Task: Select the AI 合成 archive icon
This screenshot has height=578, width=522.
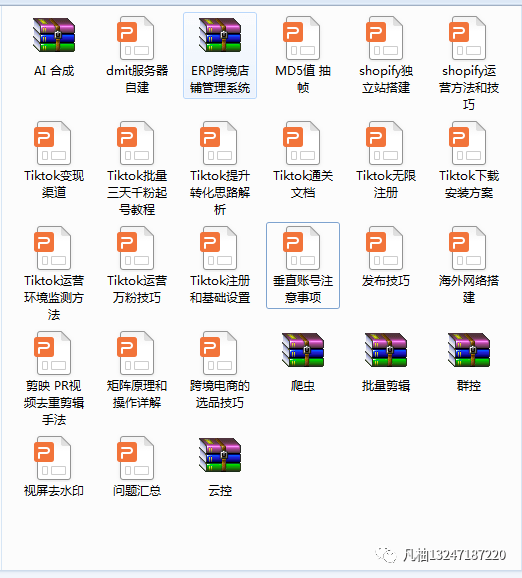Action: [54, 35]
